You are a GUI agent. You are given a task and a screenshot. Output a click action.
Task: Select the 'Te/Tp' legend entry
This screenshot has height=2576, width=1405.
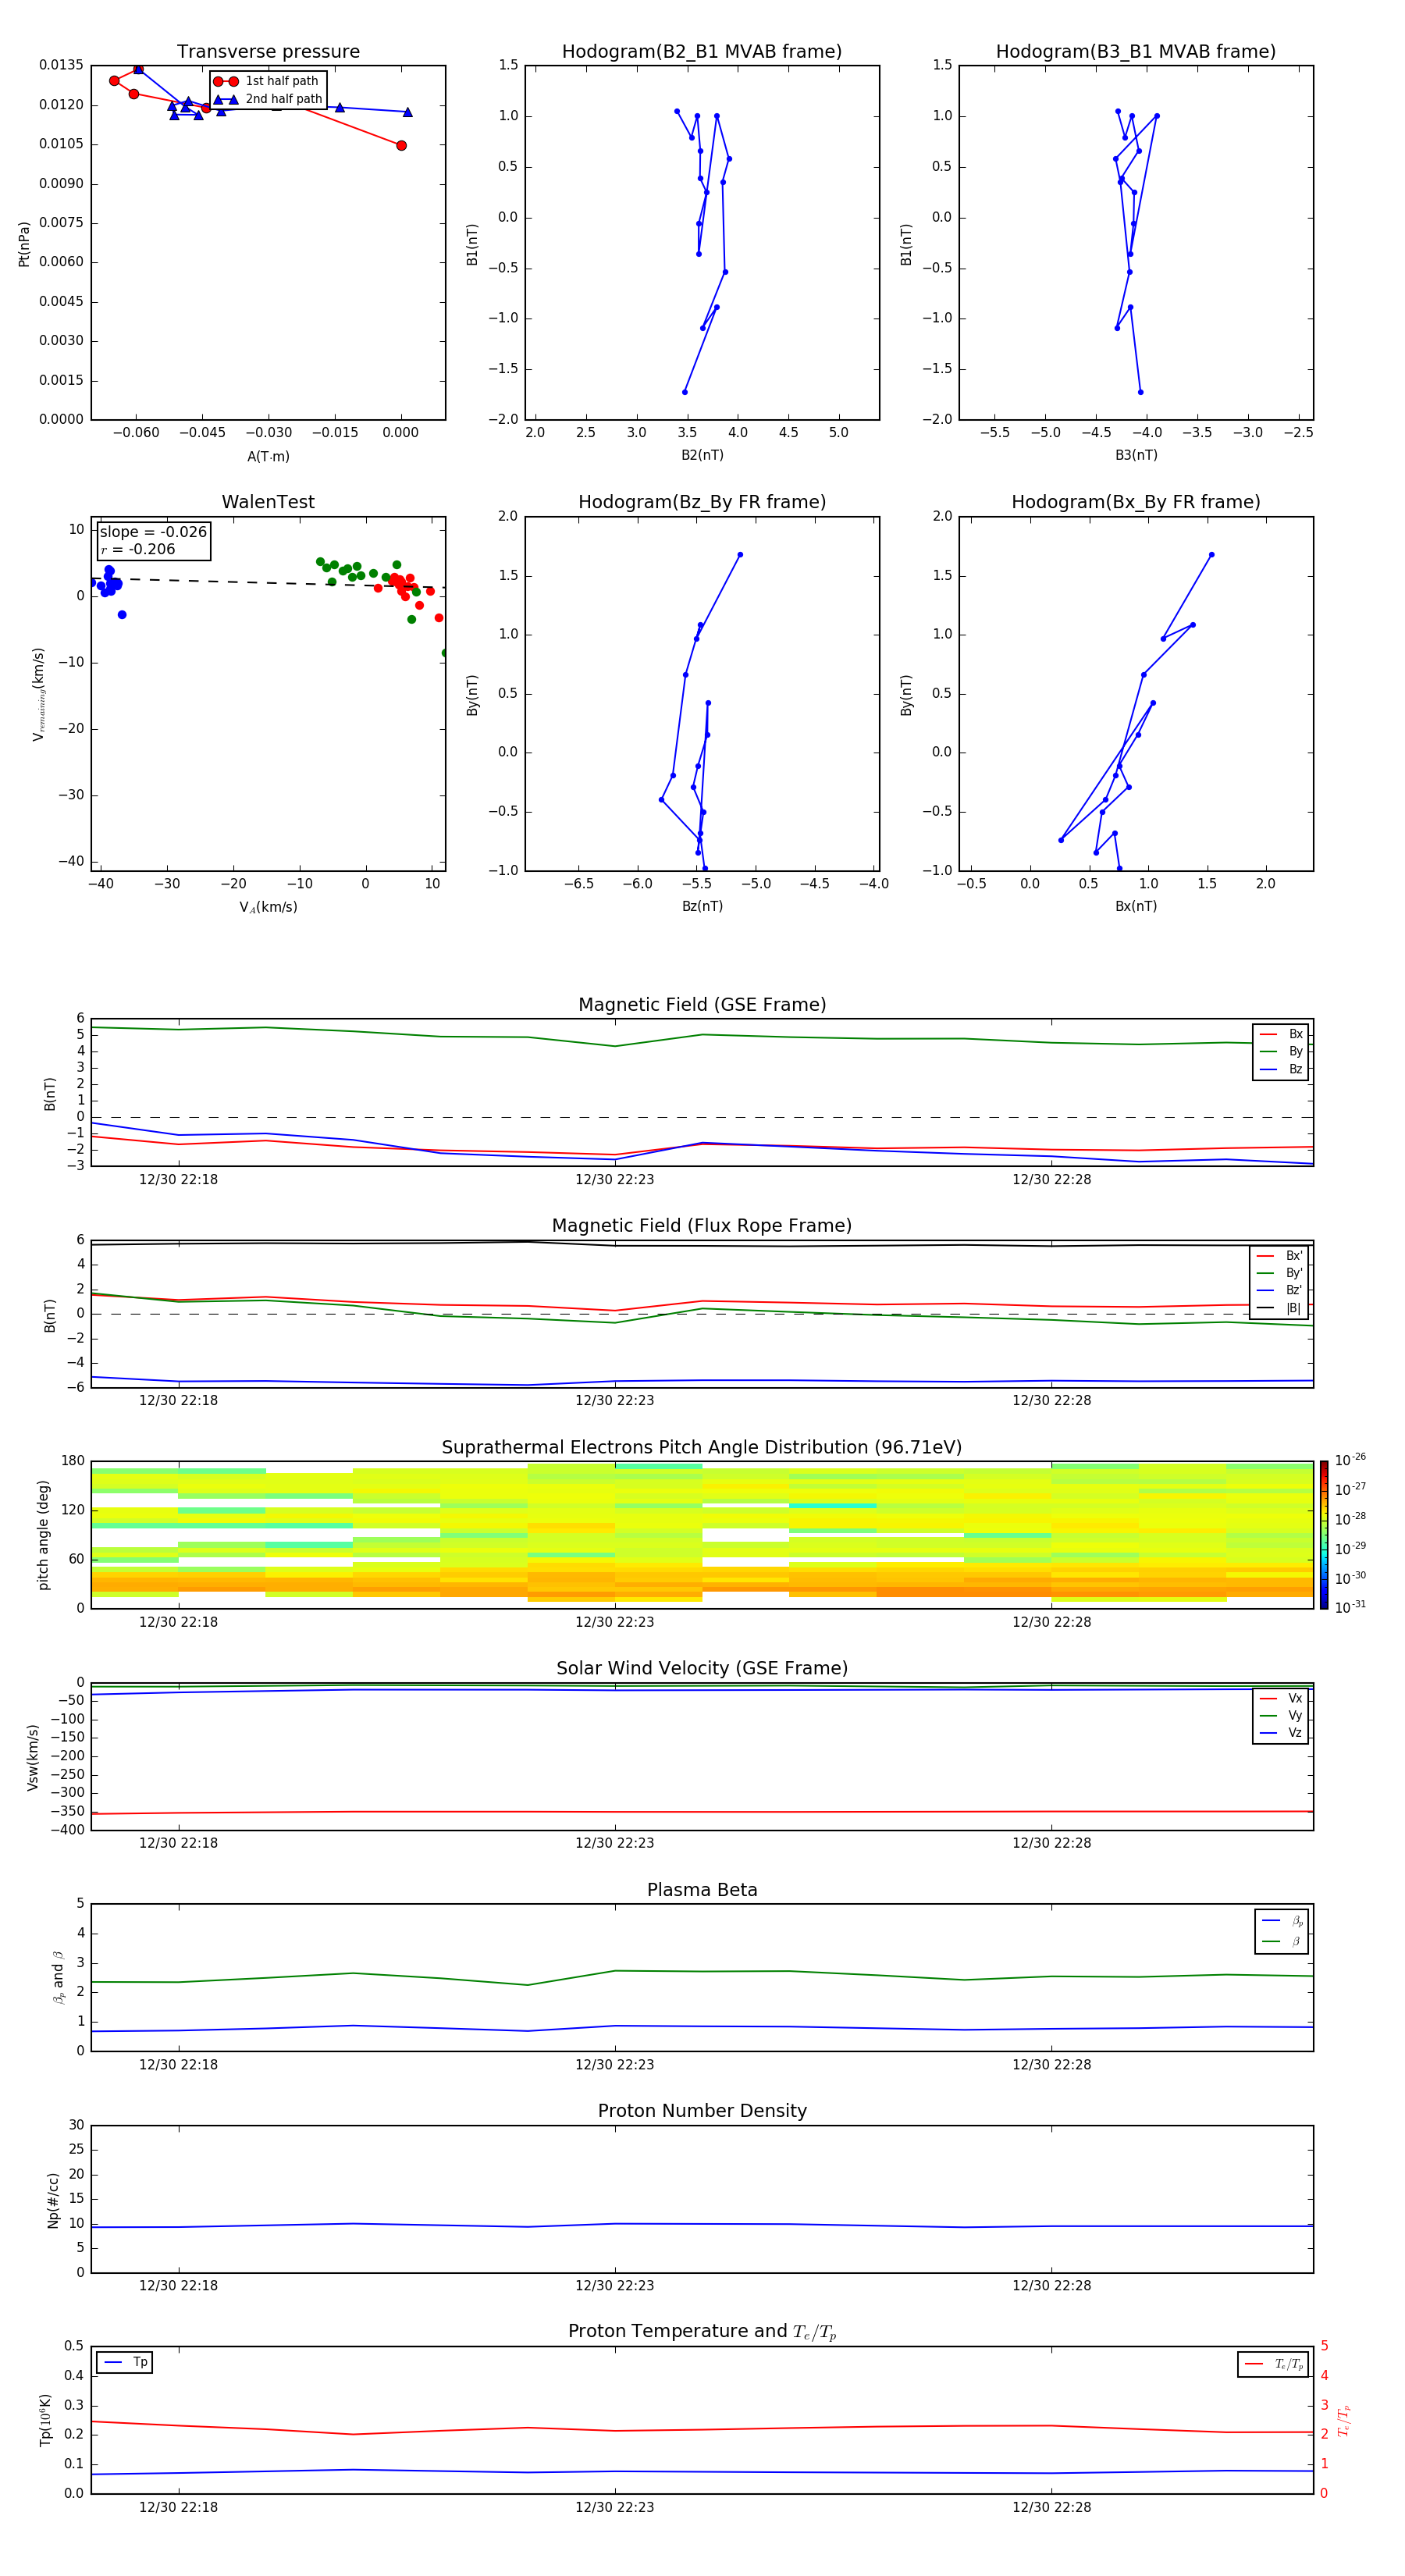click(x=1273, y=2364)
